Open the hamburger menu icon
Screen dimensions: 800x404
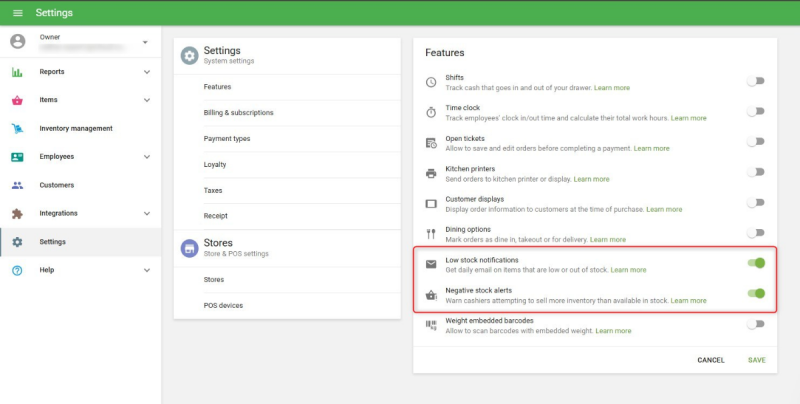(x=17, y=13)
